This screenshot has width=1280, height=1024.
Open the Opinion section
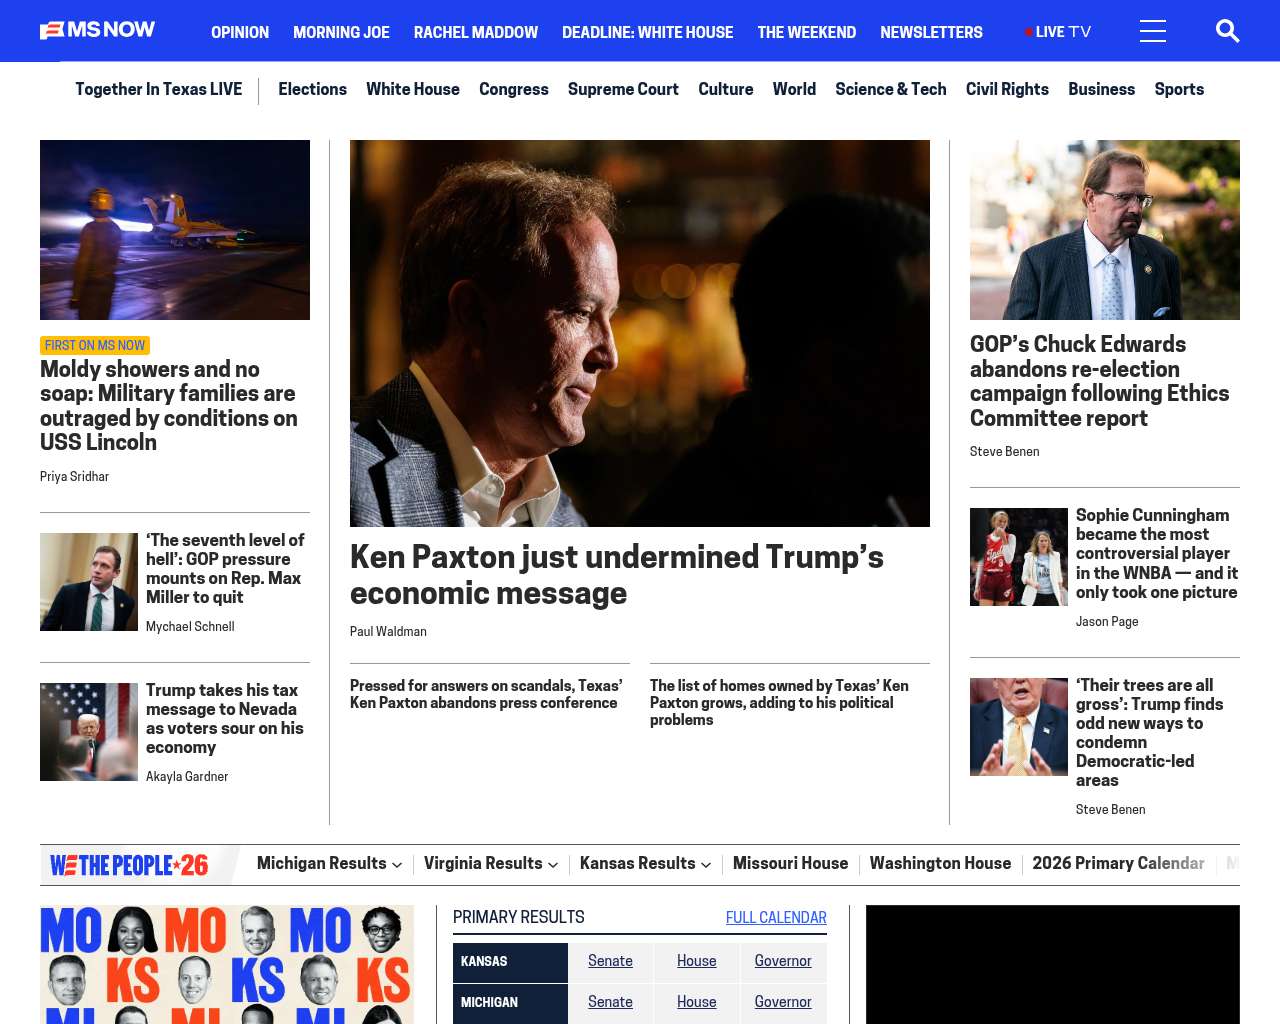click(240, 32)
